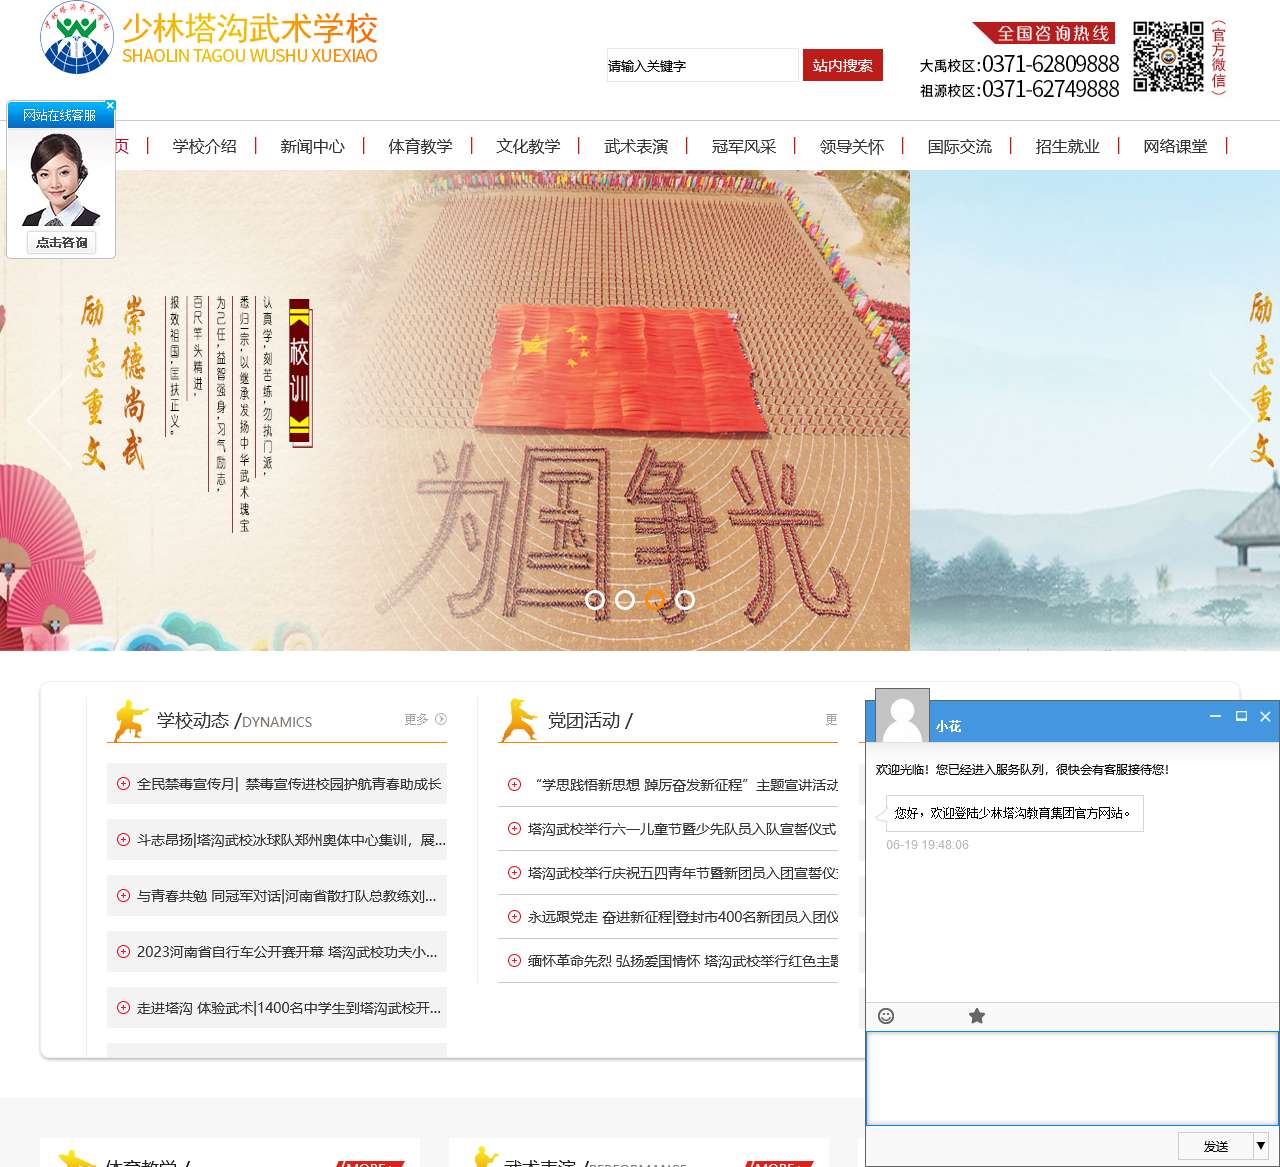The height and width of the screenshot is (1167, 1280).
Task: Open the 文化教学 menu item
Action: click(528, 146)
